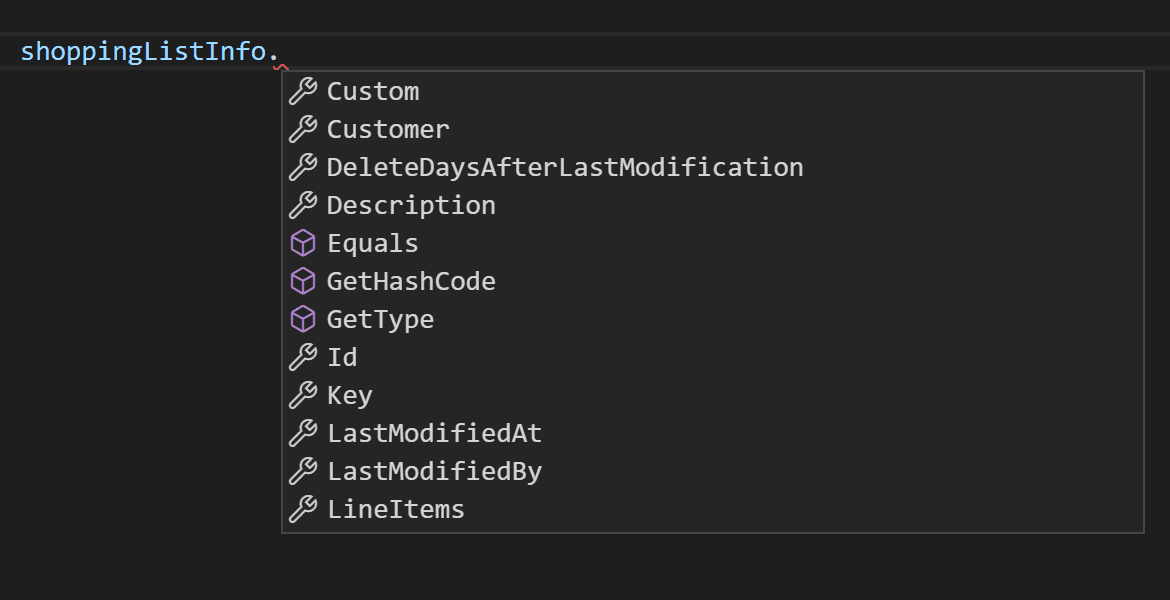Image resolution: width=1170 pixels, height=600 pixels.
Task: Click the wrench icon beside Custom
Action: coord(303,91)
